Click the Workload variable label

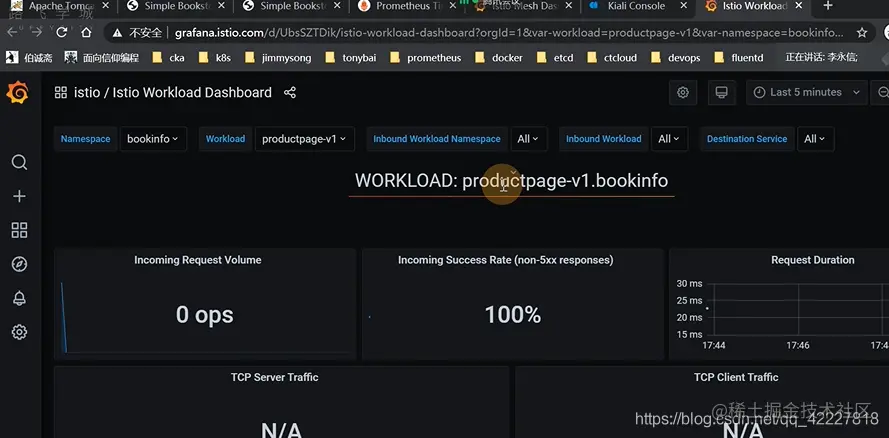click(225, 139)
